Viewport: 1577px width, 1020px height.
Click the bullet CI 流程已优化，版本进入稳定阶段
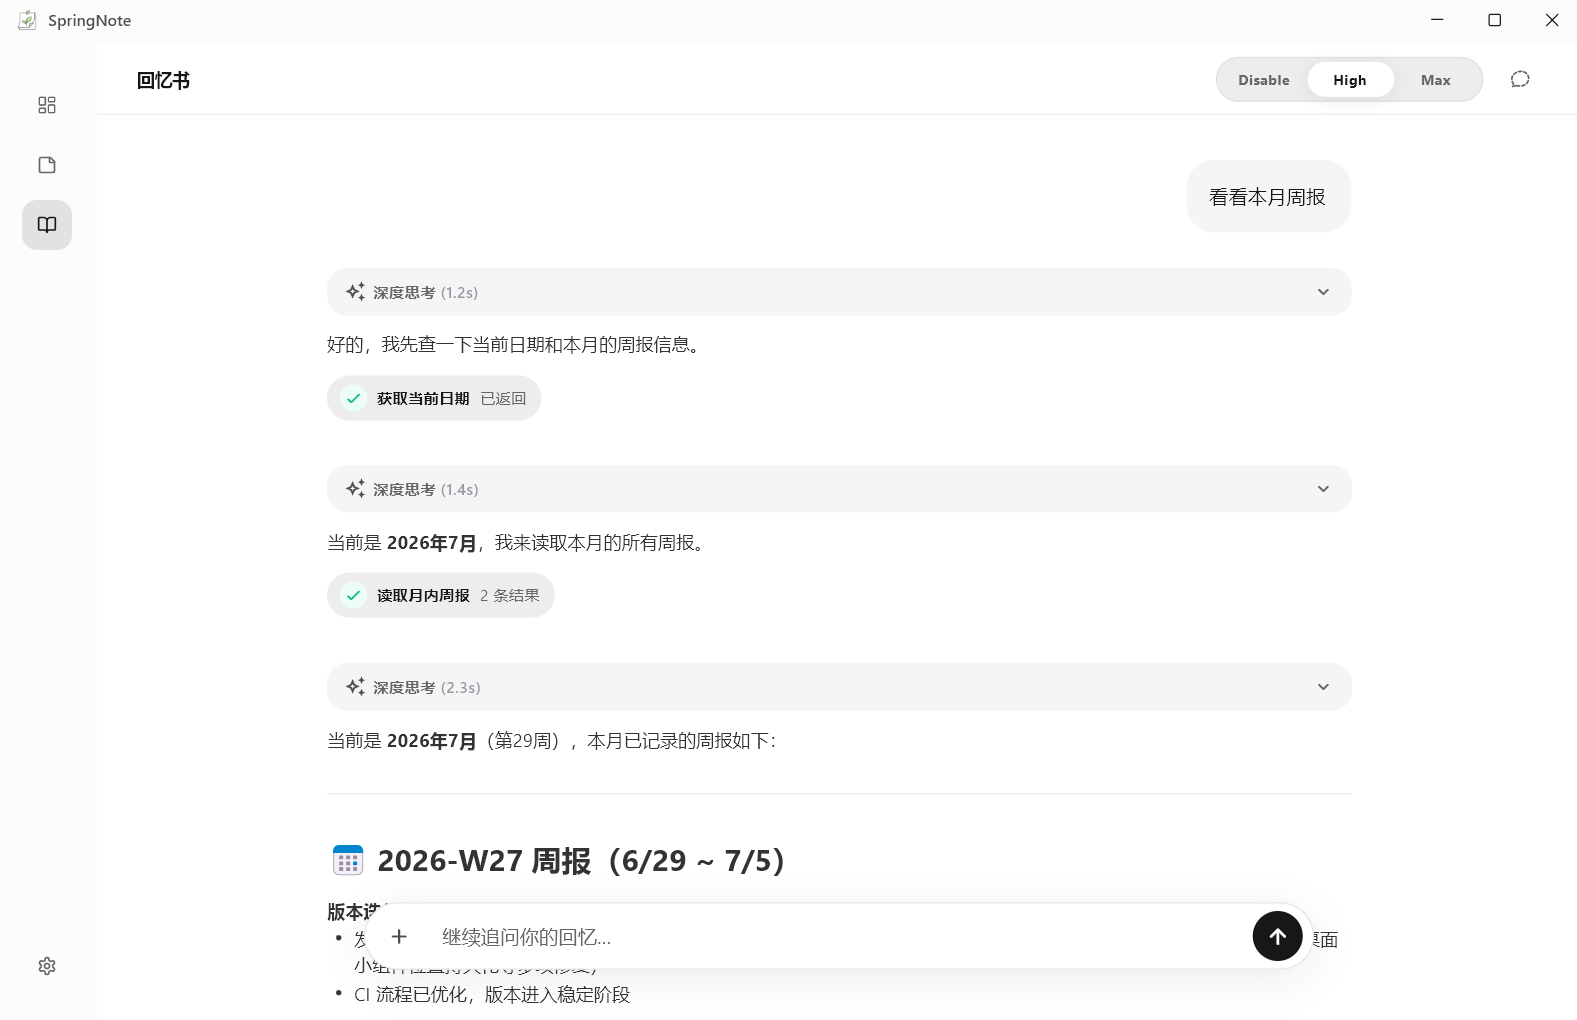coord(492,995)
